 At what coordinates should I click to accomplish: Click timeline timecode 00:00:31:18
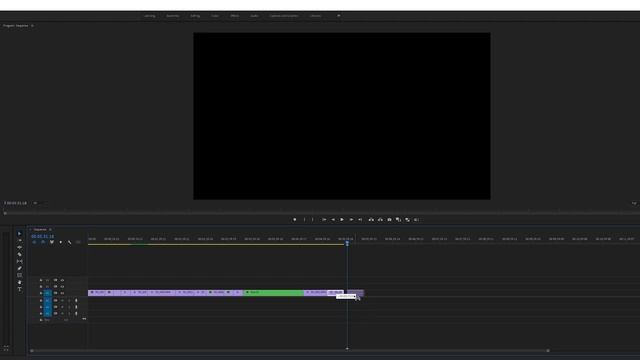pos(42,236)
